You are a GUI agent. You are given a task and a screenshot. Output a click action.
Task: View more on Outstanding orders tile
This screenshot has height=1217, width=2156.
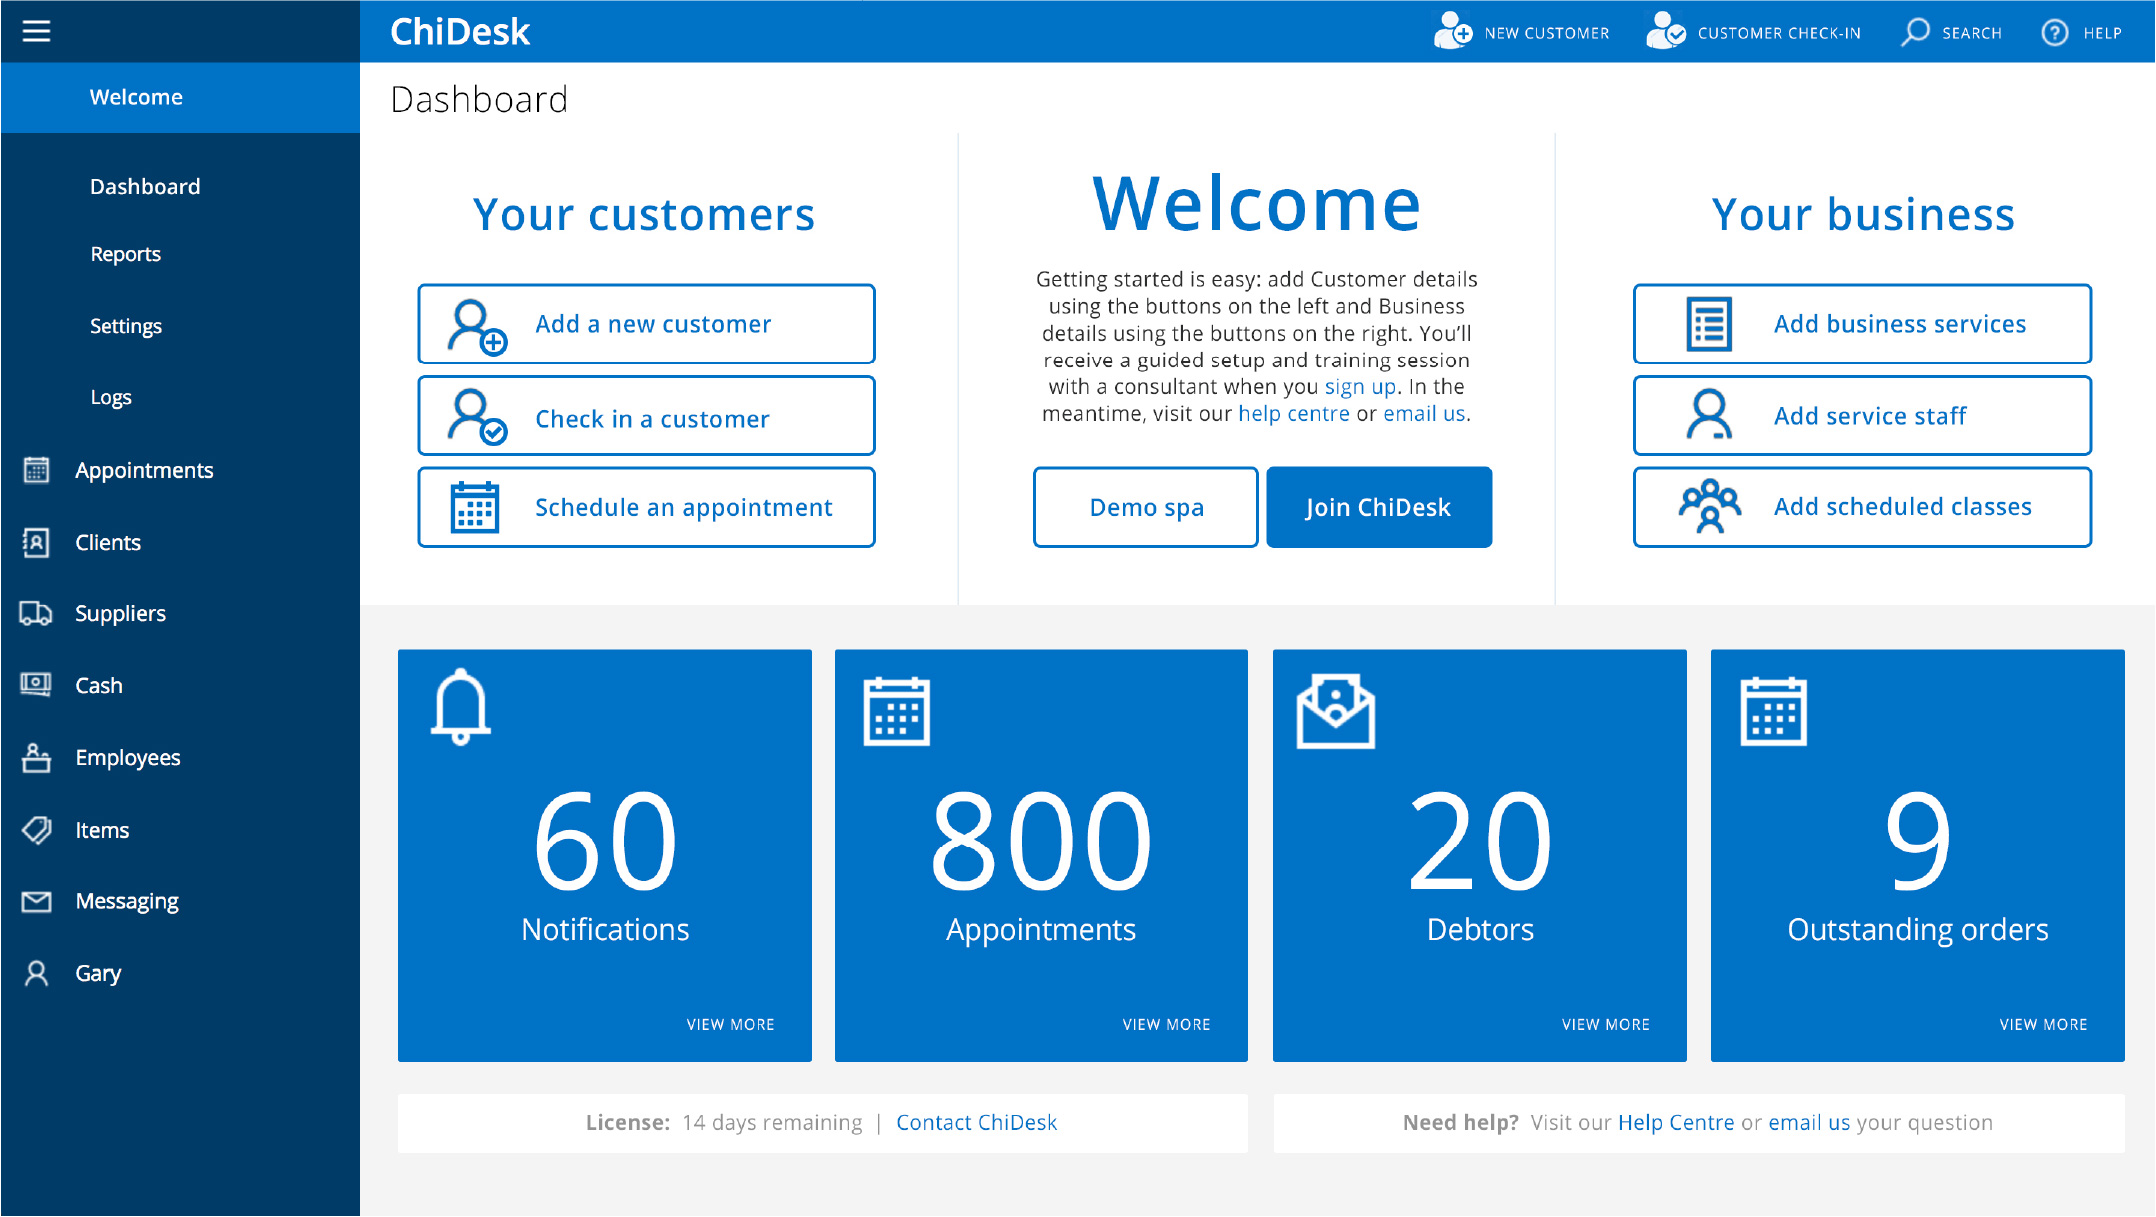[x=2044, y=1025]
